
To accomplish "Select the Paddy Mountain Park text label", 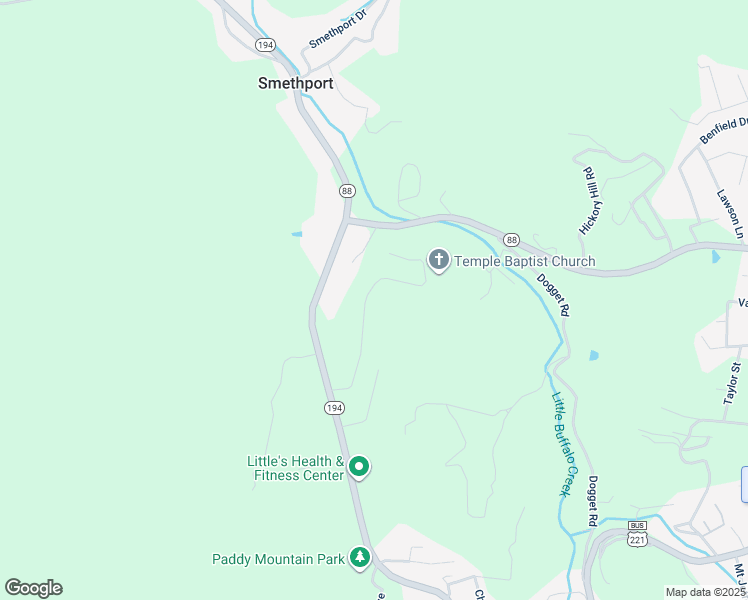I will tap(279, 559).
